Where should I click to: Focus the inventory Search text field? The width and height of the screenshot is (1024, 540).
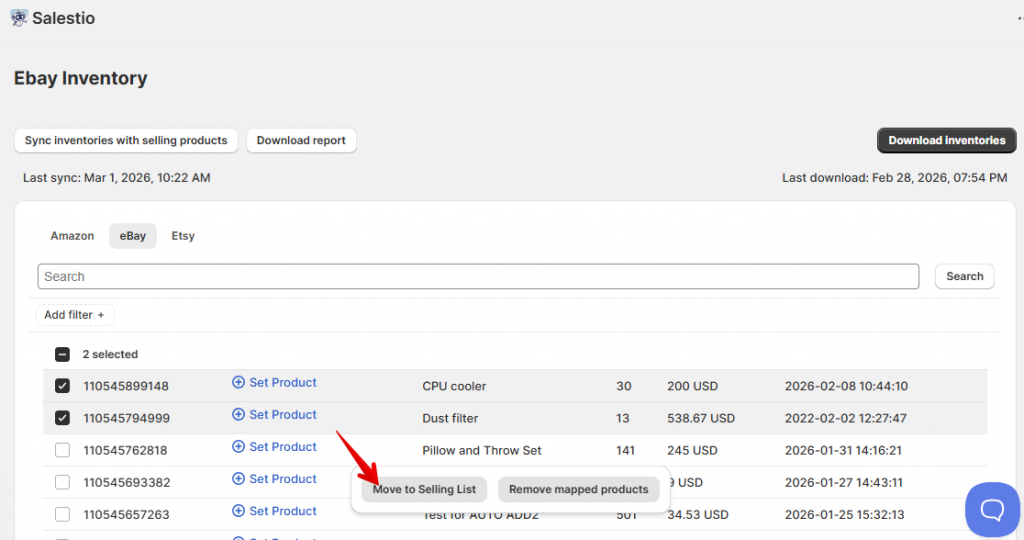pos(478,277)
